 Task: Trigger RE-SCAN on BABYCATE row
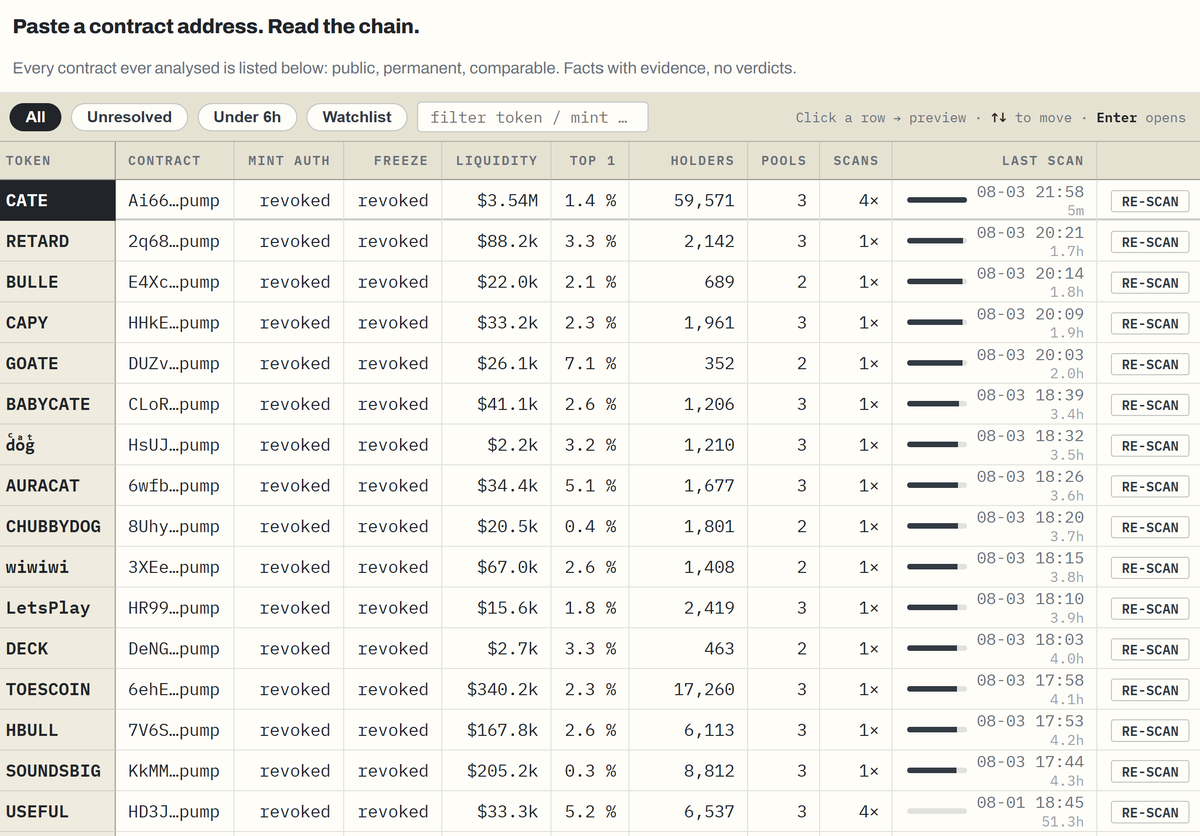click(x=1150, y=405)
